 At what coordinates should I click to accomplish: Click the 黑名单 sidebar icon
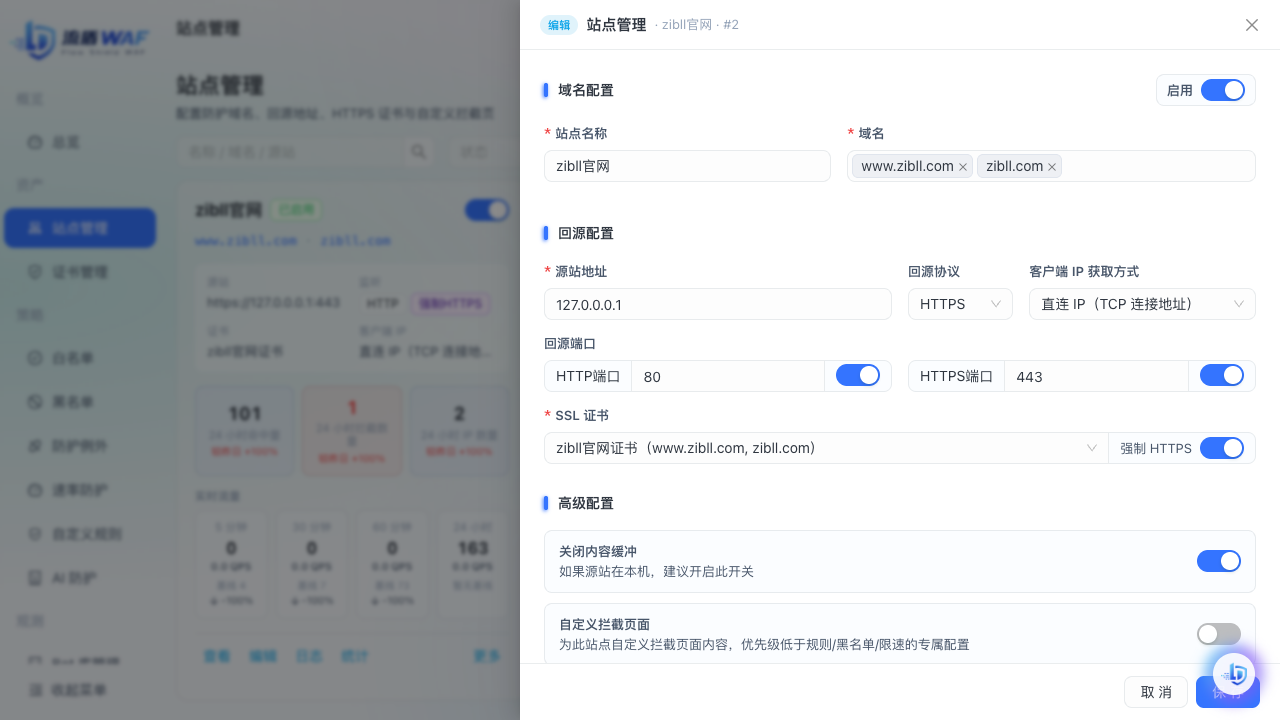(x=35, y=402)
